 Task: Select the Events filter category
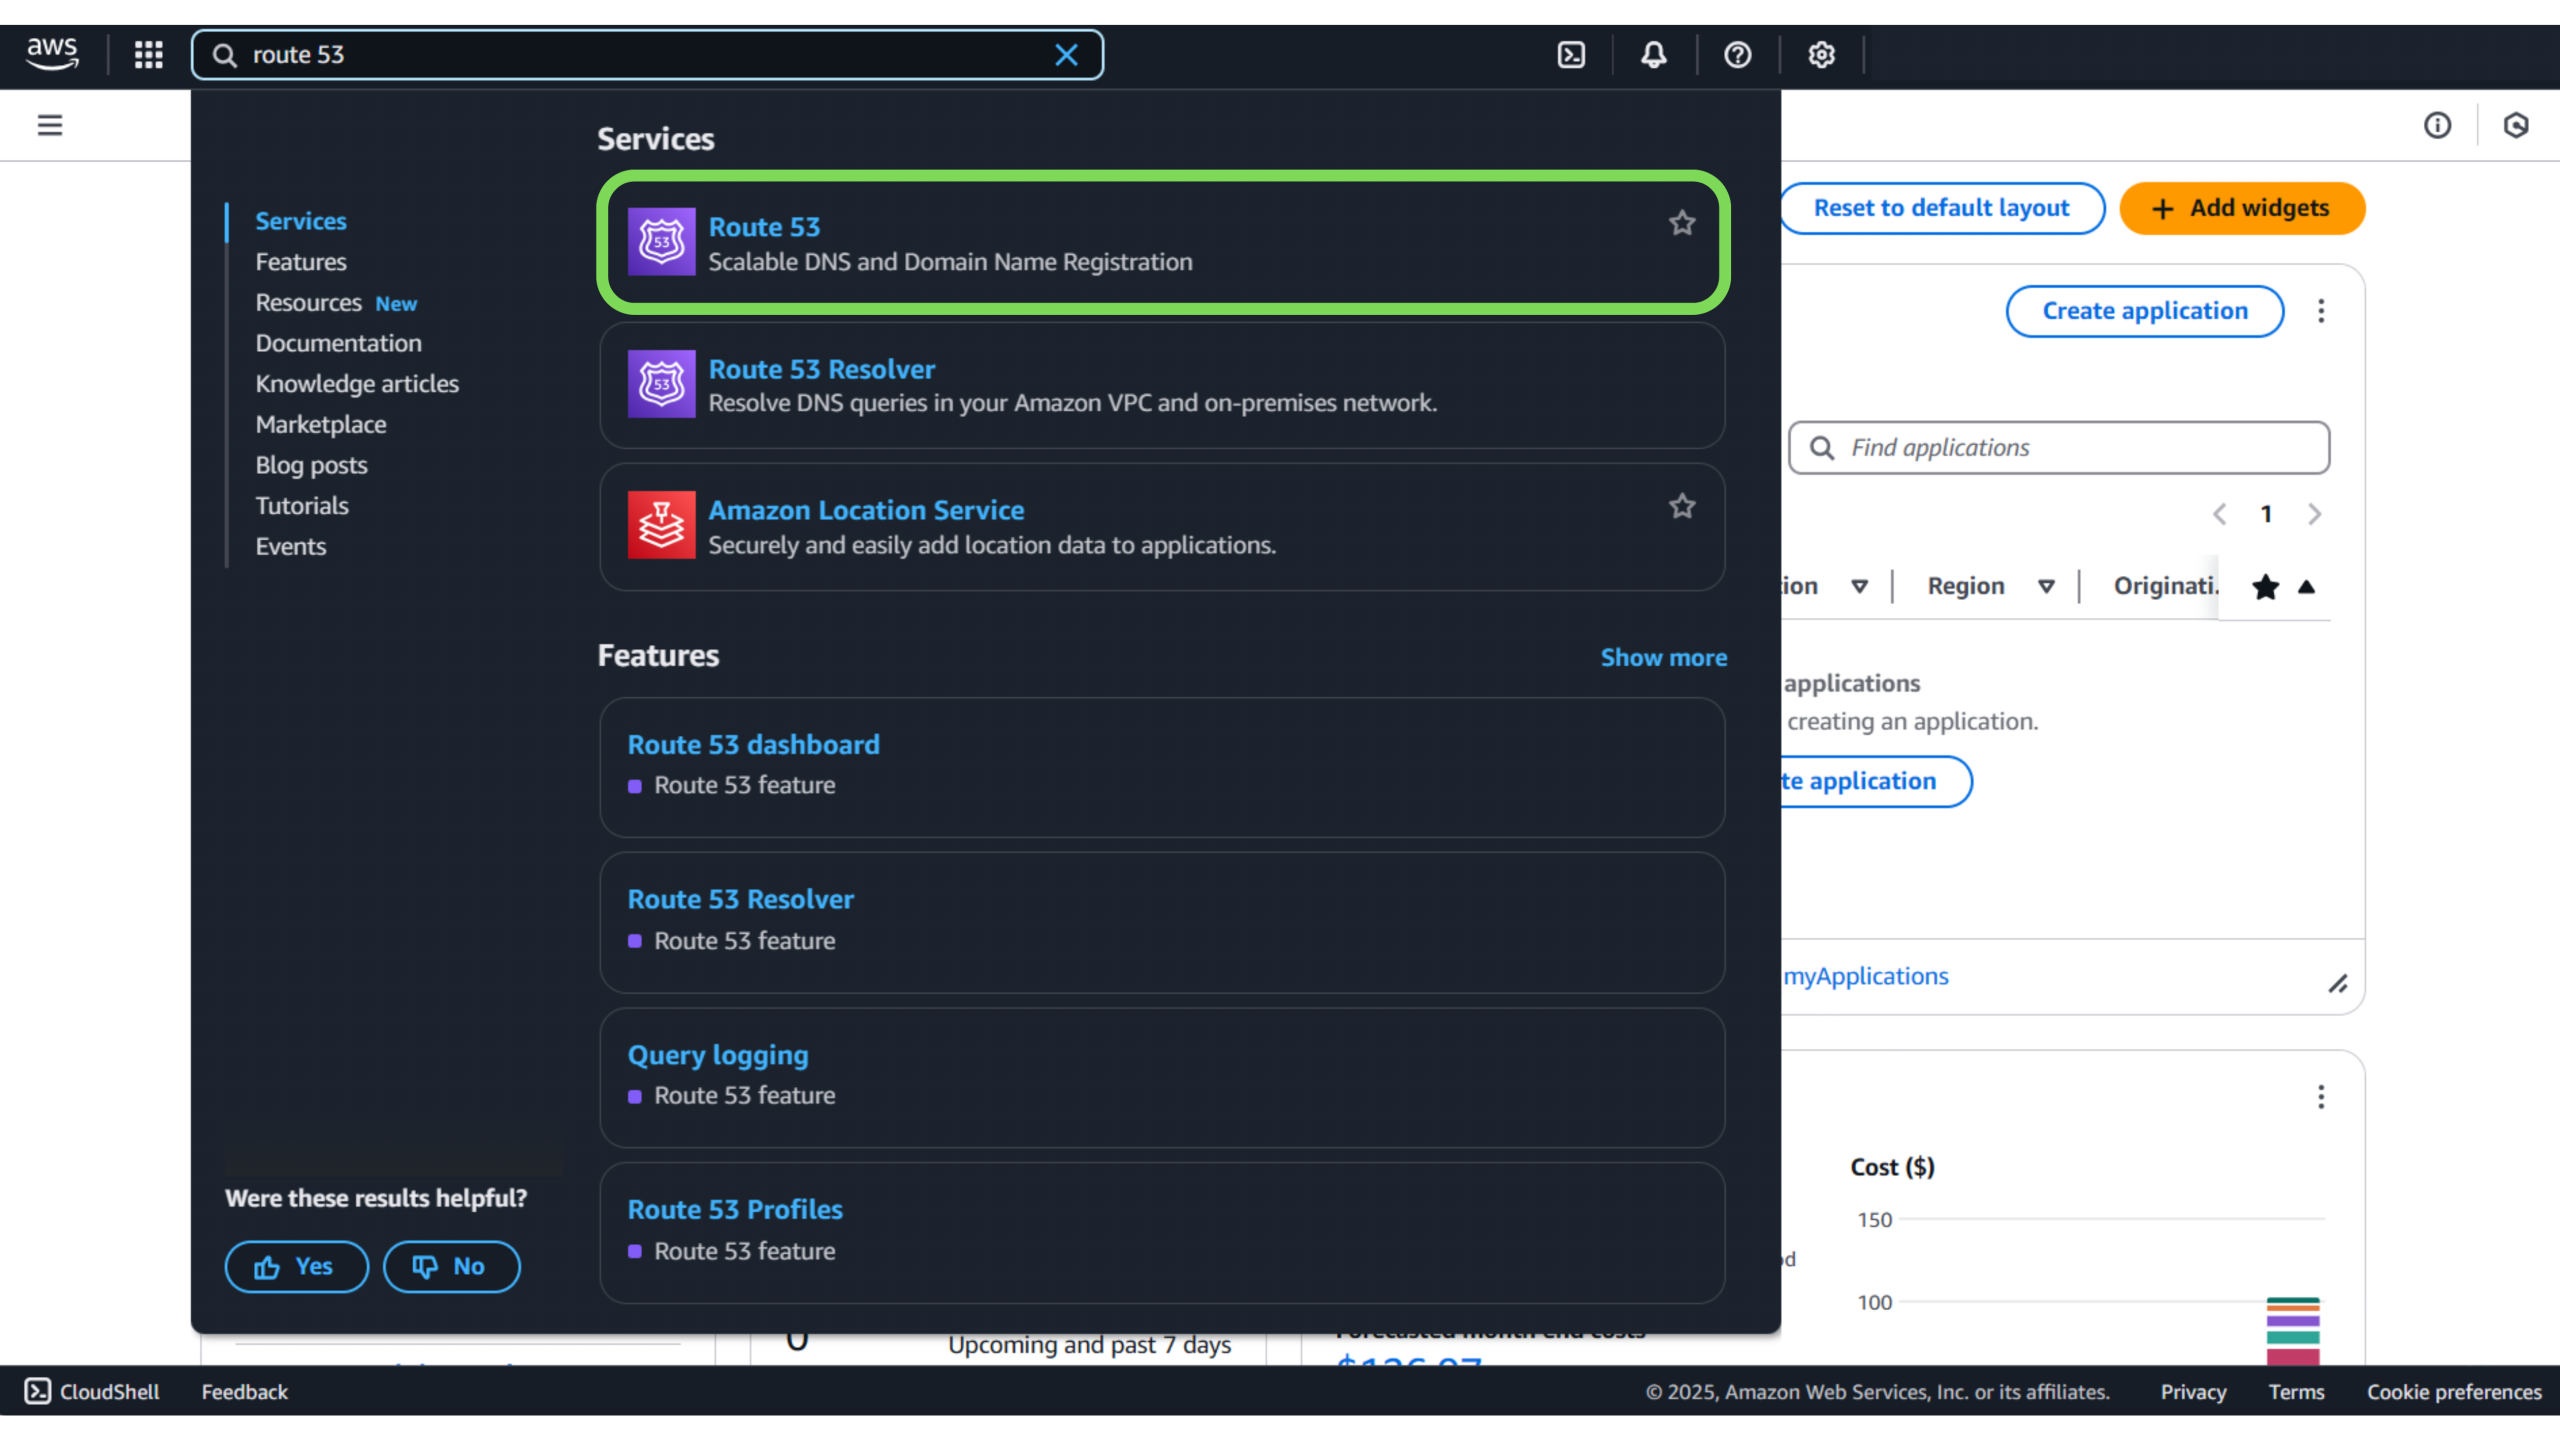[x=290, y=547]
